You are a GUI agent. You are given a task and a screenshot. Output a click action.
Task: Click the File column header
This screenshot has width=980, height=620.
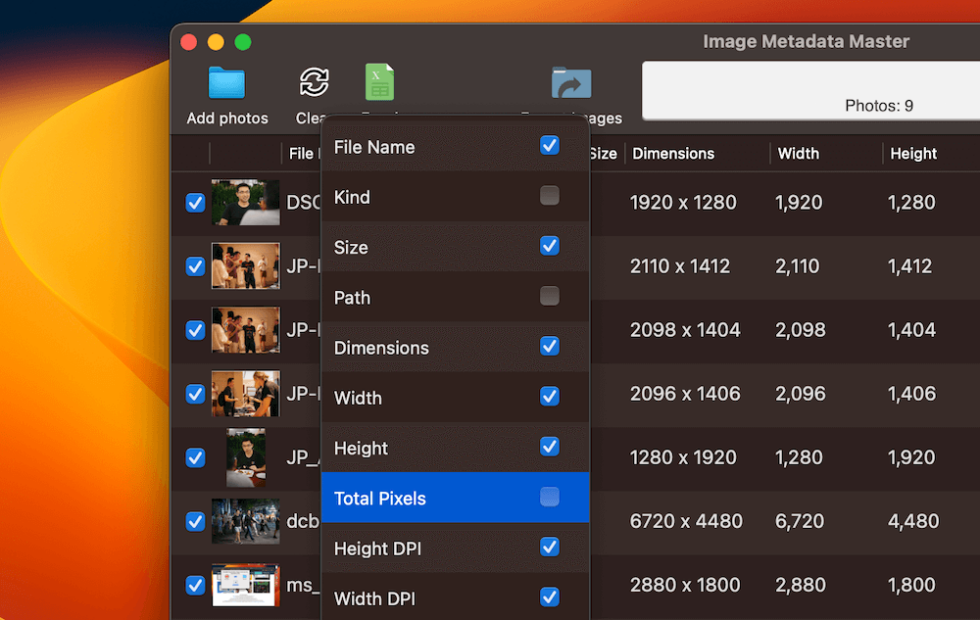[303, 154]
